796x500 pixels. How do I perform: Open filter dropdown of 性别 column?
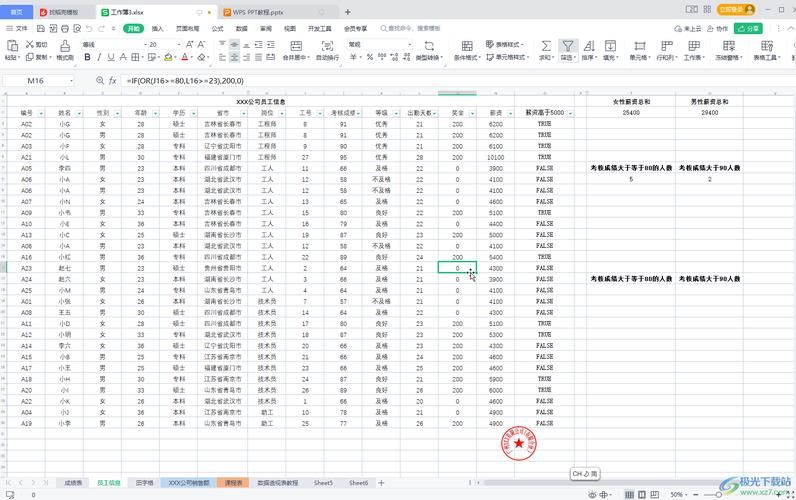[x=117, y=113]
